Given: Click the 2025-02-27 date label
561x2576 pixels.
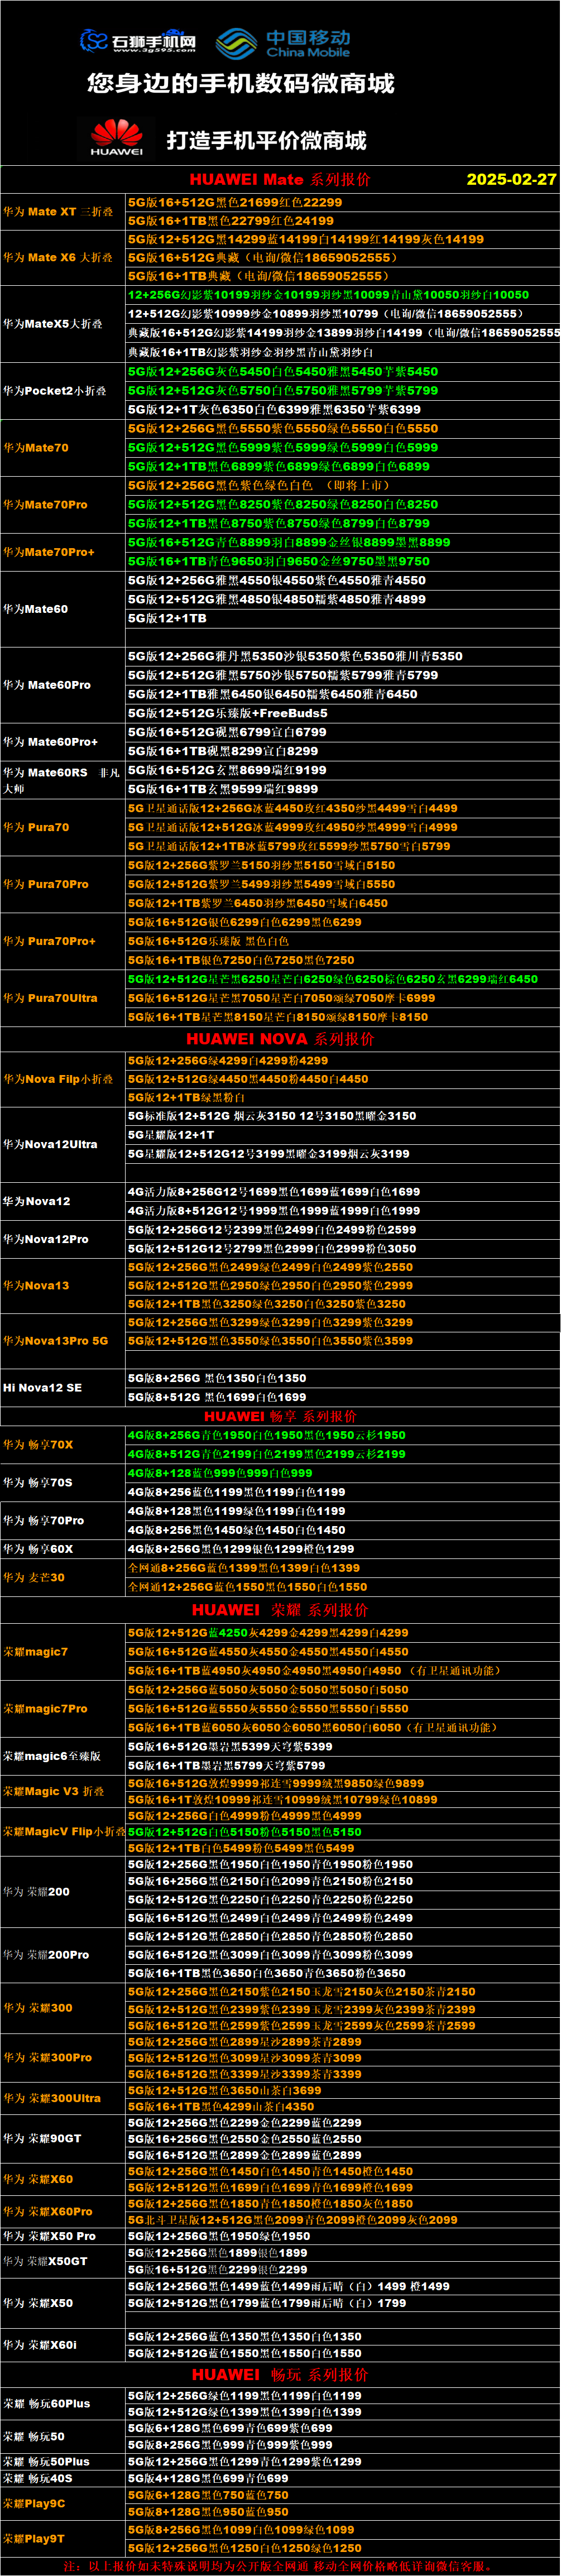Looking at the screenshot, I should point(511,179).
